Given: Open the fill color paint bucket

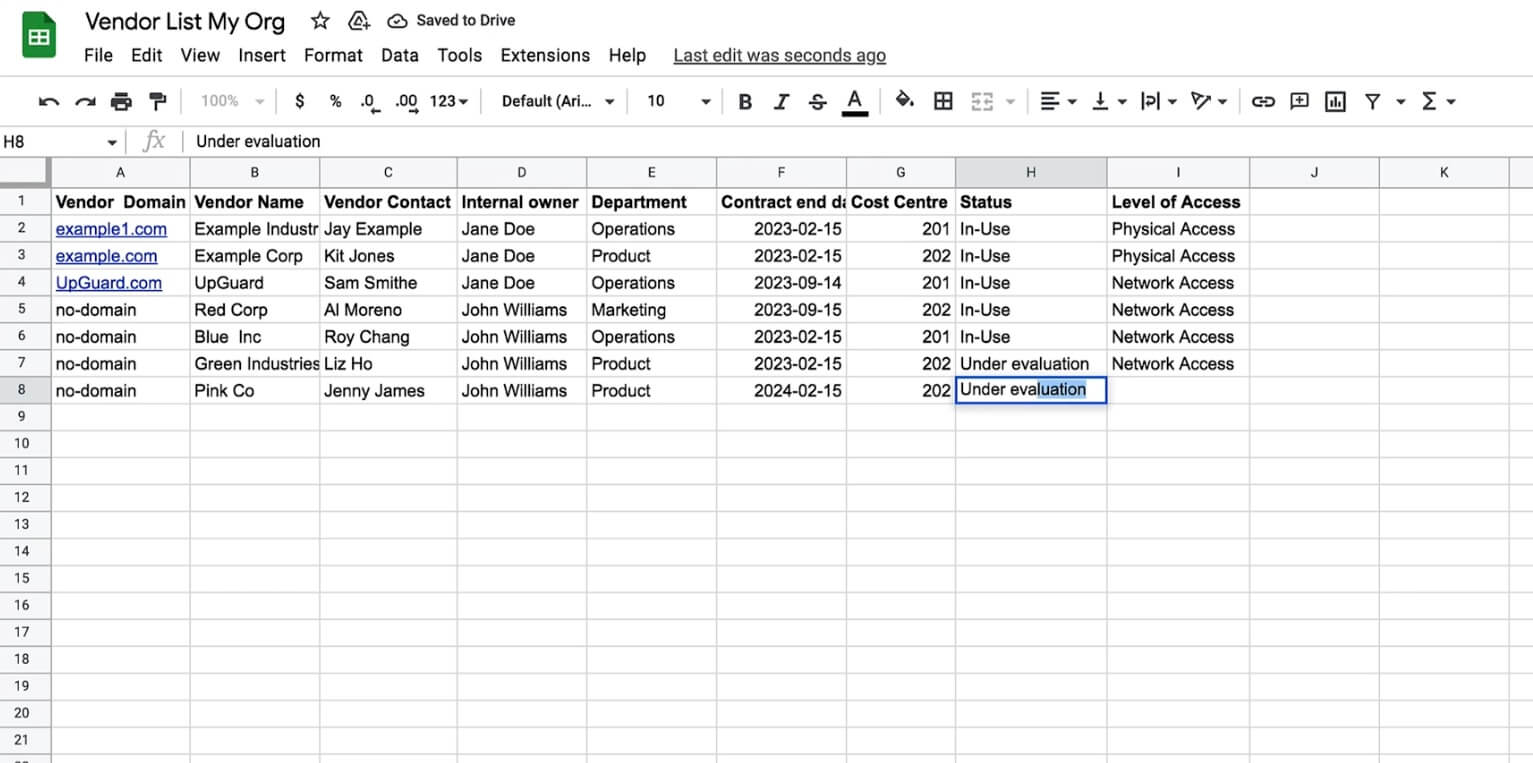Looking at the screenshot, I should 905,100.
